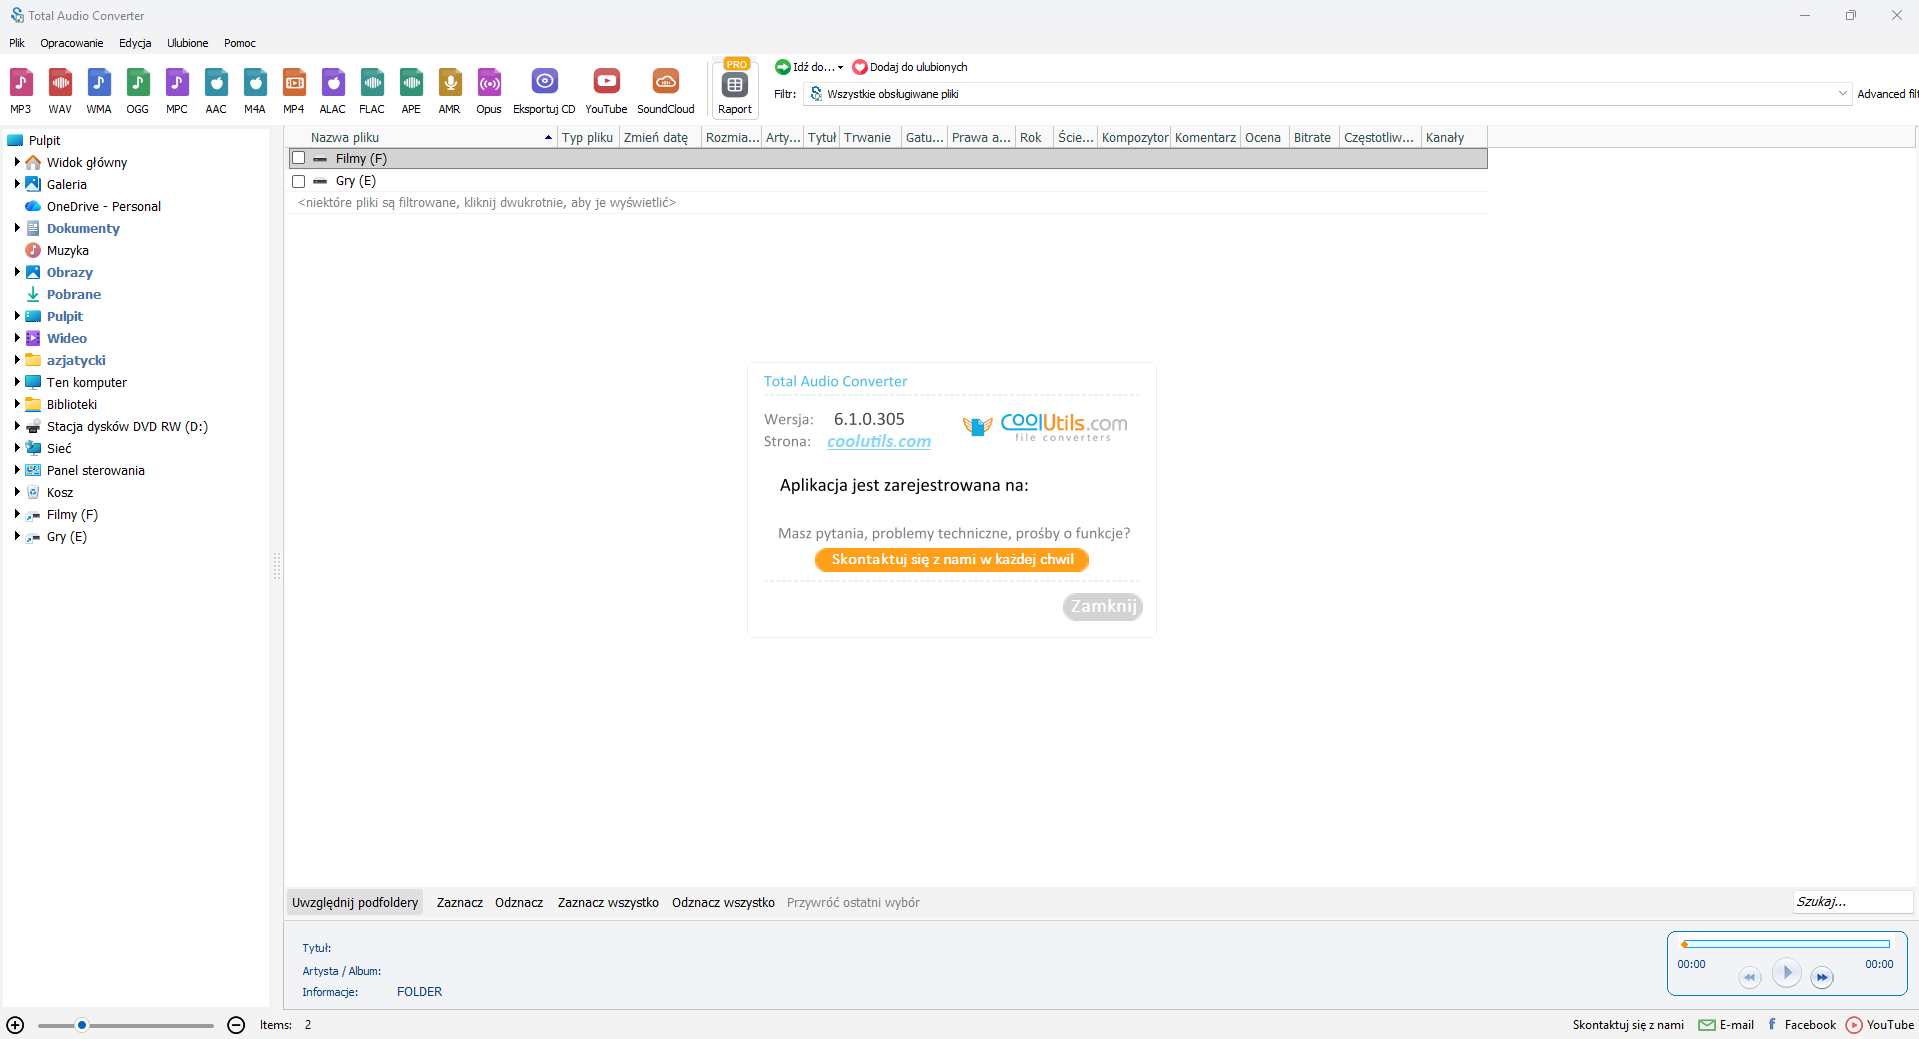The width and height of the screenshot is (1919, 1039).
Task: Click Zaznacz wszystko button
Action: 608,903
